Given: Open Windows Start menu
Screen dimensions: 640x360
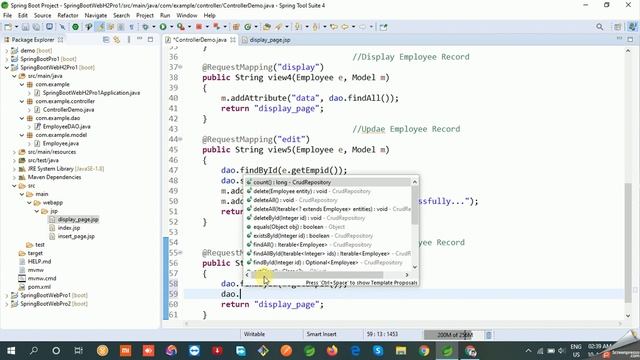Looking at the screenshot, I should tap(11, 351).
